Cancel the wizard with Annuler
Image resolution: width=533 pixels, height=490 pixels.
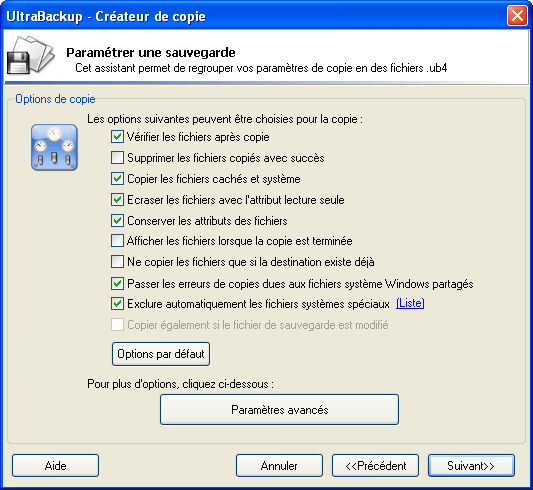click(x=279, y=466)
